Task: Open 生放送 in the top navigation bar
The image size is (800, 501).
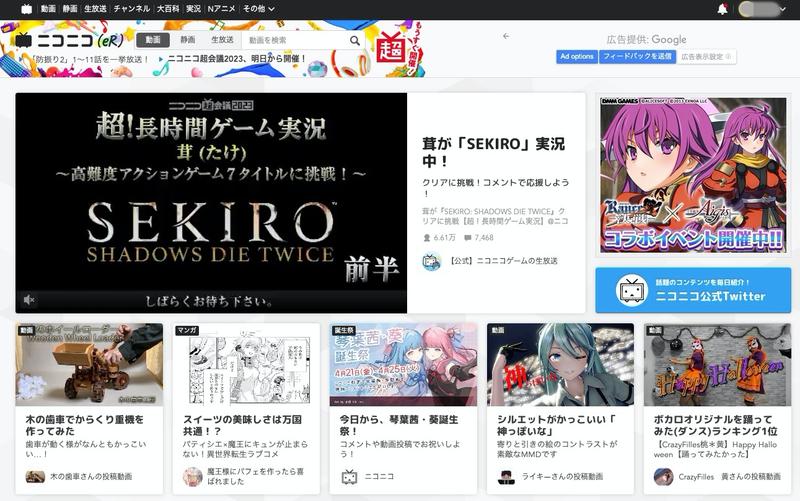Action: click(x=95, y=9)
